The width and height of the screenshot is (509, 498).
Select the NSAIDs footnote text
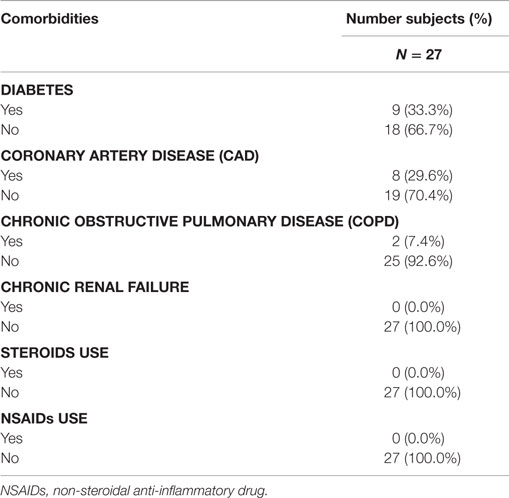click(134, 491)
